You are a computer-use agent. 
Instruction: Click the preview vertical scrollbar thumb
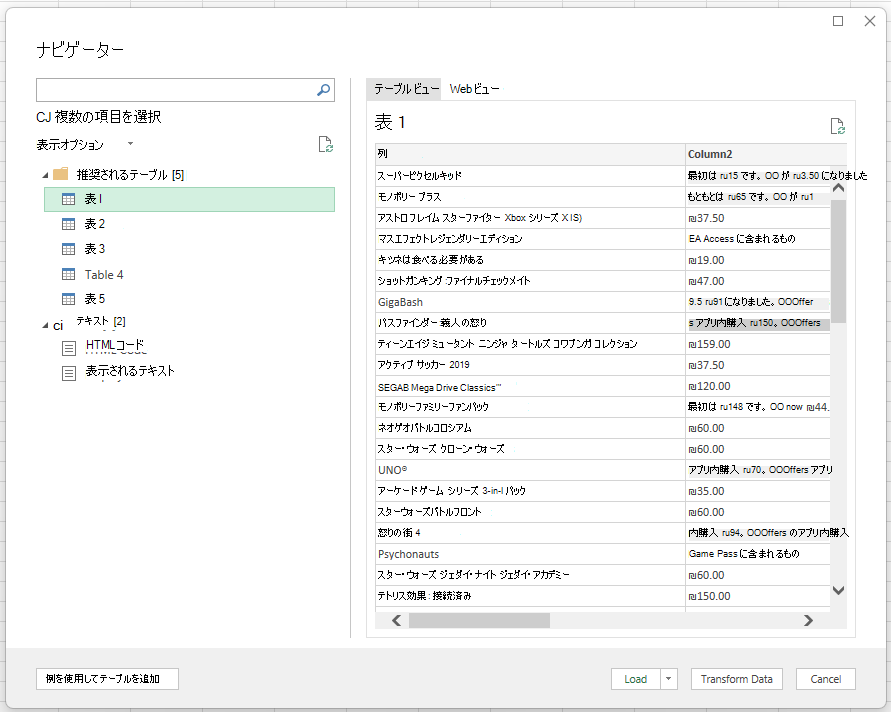[x=838, y=261]
